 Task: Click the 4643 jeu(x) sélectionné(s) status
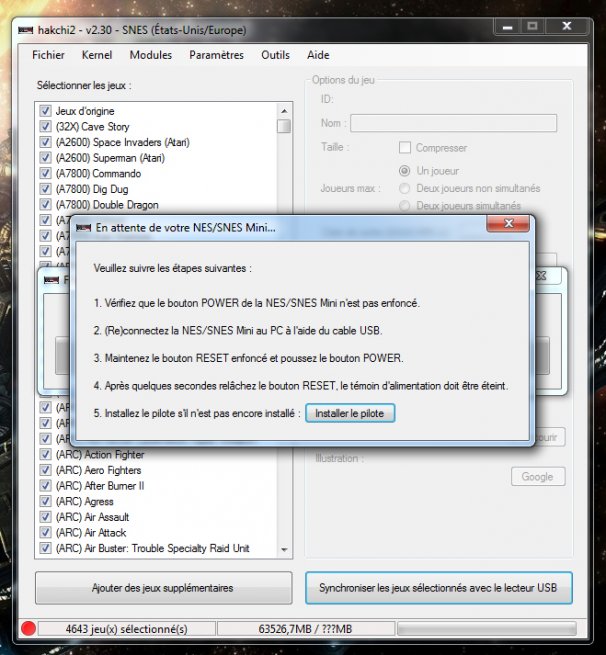126,629
